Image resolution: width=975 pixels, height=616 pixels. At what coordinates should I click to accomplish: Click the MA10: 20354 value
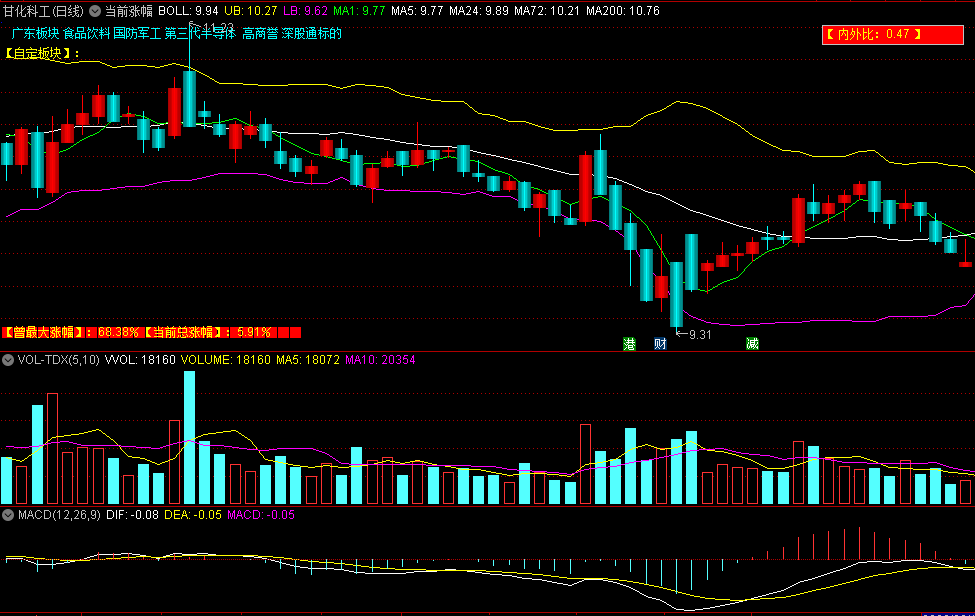pyautogui.click(x=380, y=360)
